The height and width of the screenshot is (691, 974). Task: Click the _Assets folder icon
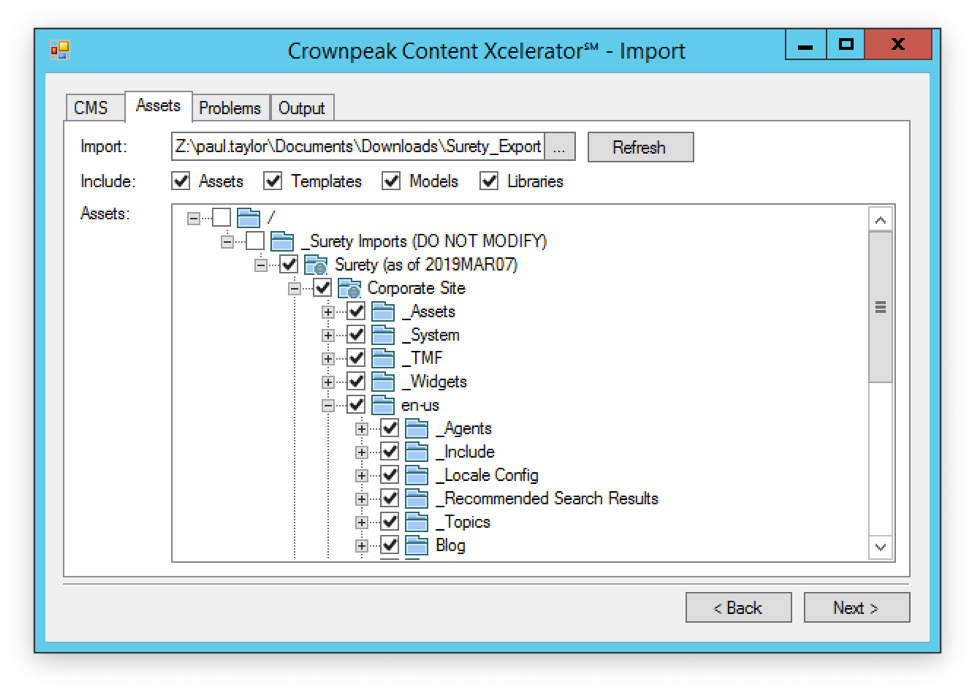[x=383, y=311]
